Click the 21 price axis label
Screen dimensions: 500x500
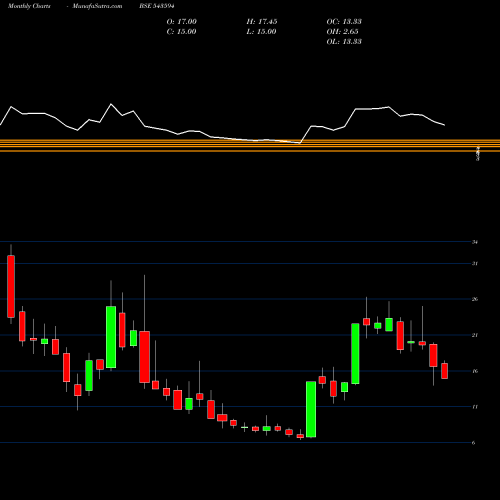(x=475, y=335)
